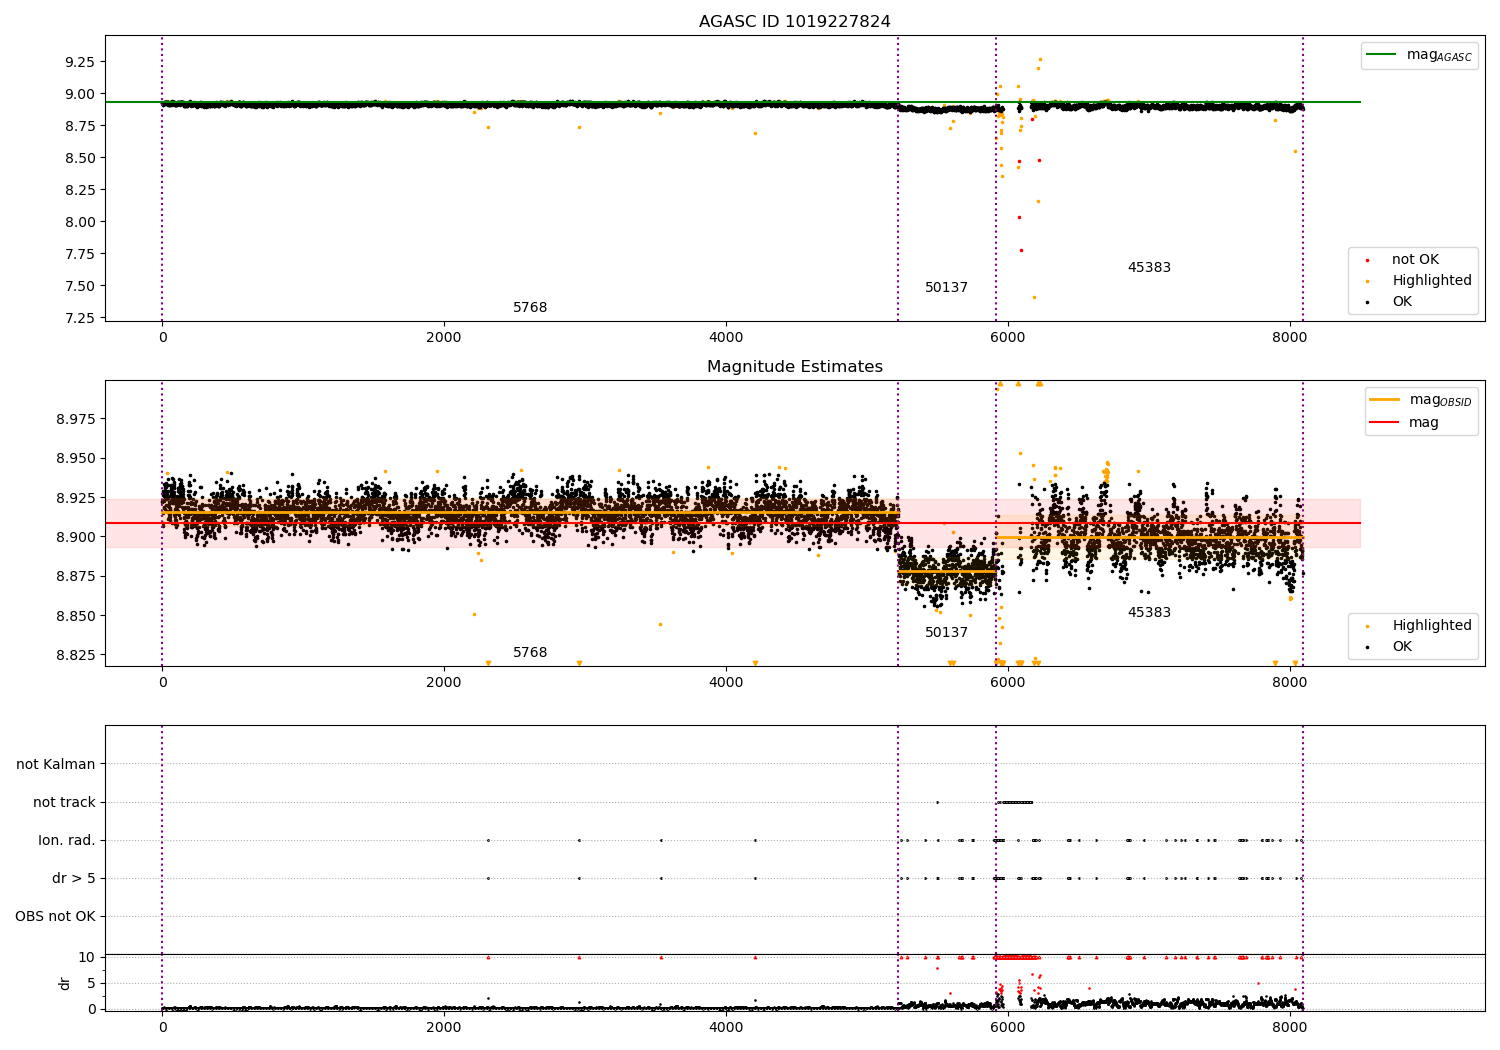Click the 5 tick on the dr axis
The image size is (1500, 1050).
(91, 984)
